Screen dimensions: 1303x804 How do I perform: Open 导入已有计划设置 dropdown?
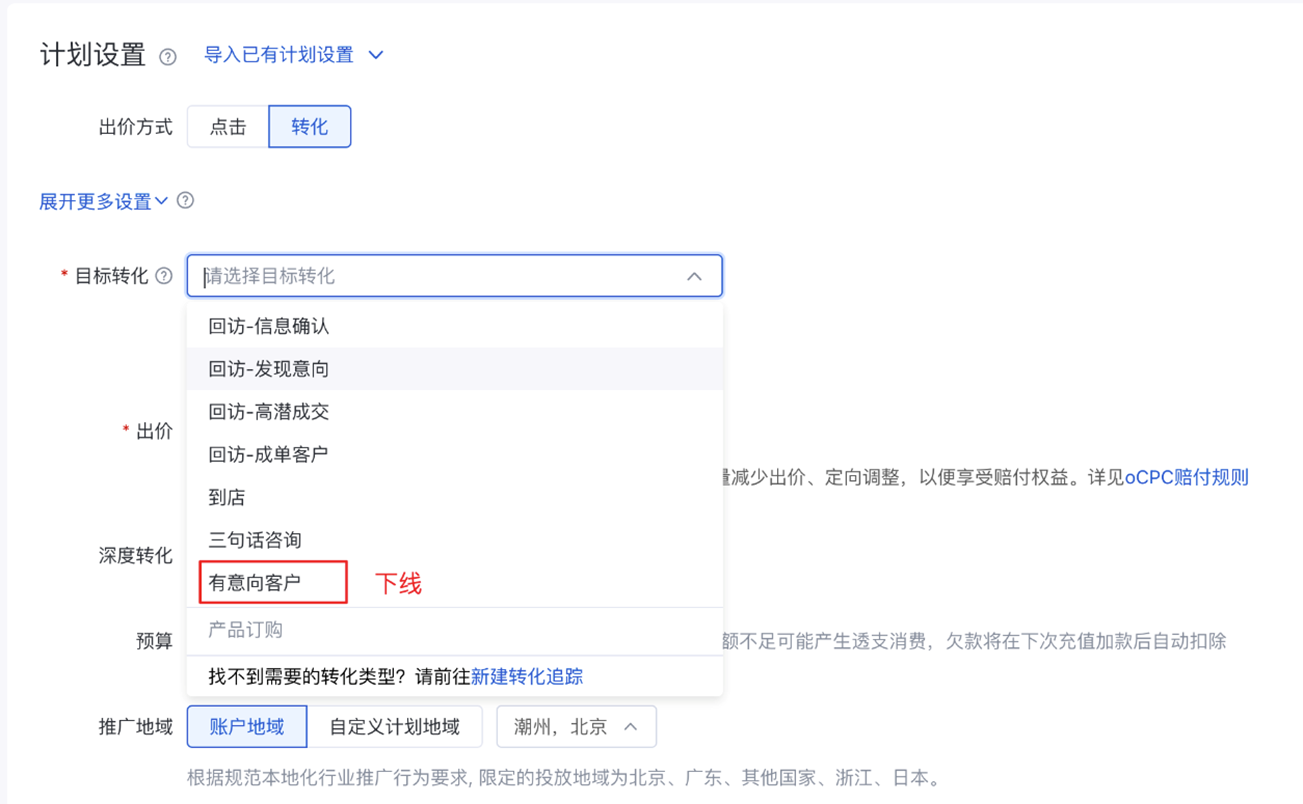pyautogui.click(x=293, y=55)
